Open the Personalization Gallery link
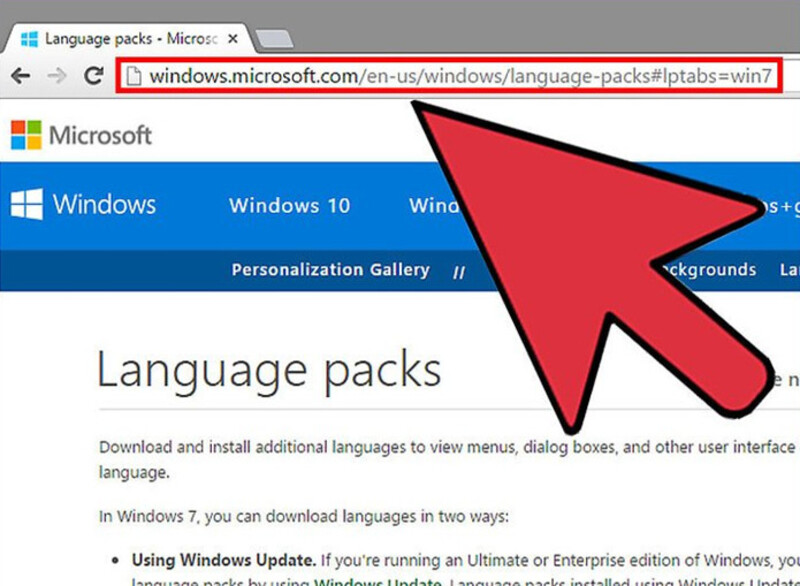Image resolution: width=800 pixels, height=586 pixels. coord(331,269)
